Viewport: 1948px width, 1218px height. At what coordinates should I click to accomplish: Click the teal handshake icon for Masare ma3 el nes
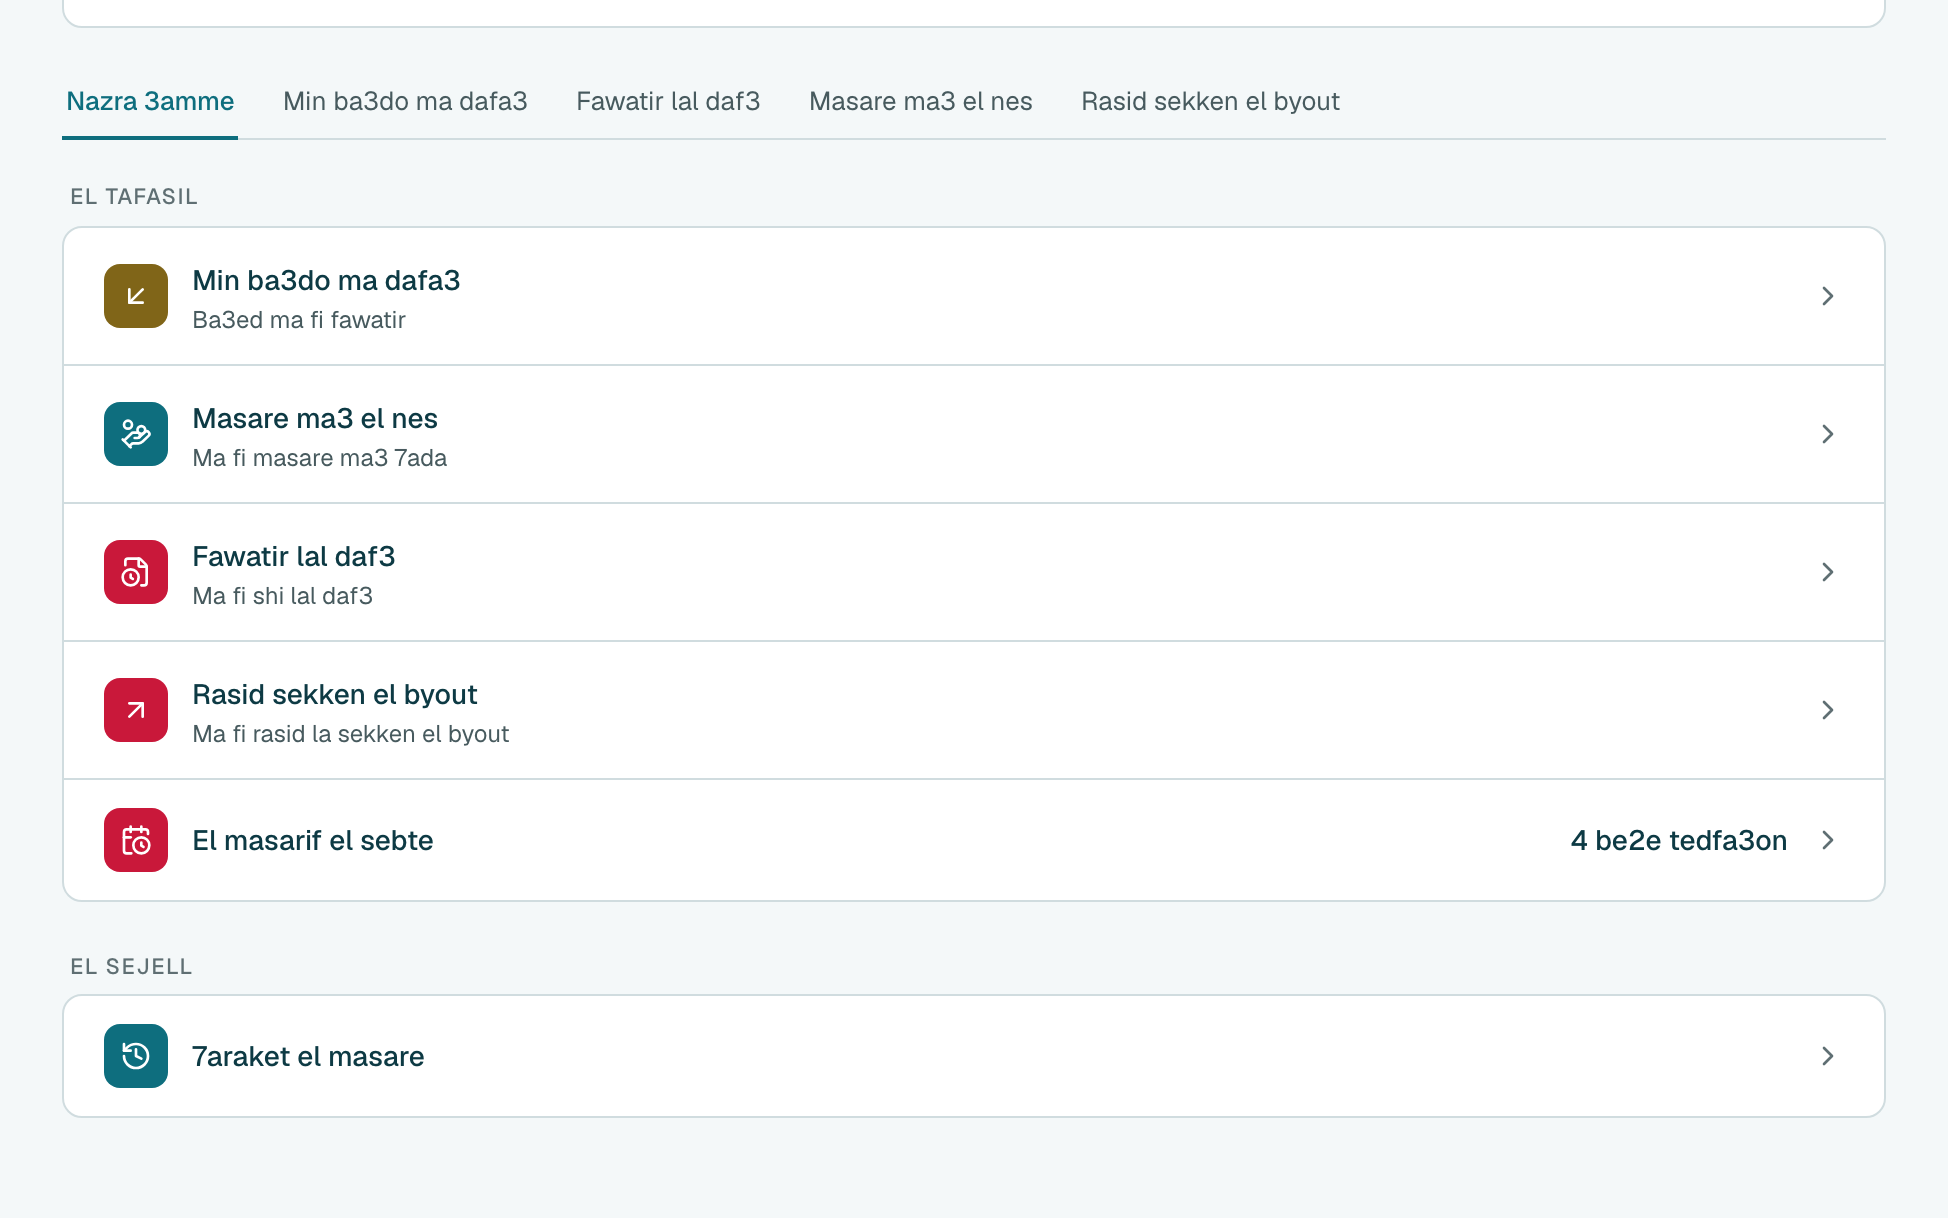click(x=136, y=434)
